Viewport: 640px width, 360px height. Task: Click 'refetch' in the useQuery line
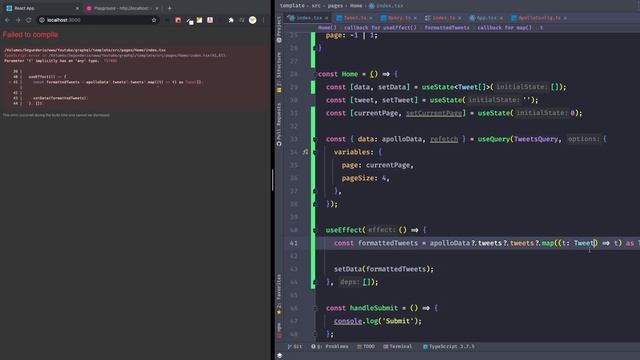click(444, 139)
